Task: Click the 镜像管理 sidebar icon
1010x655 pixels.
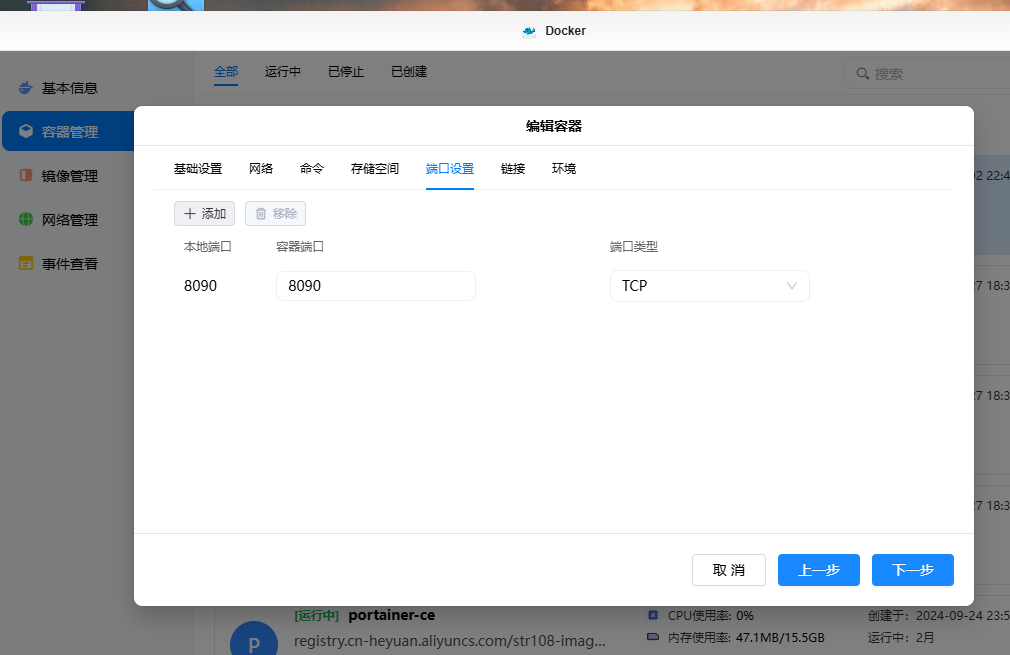Action: point(26,176)
